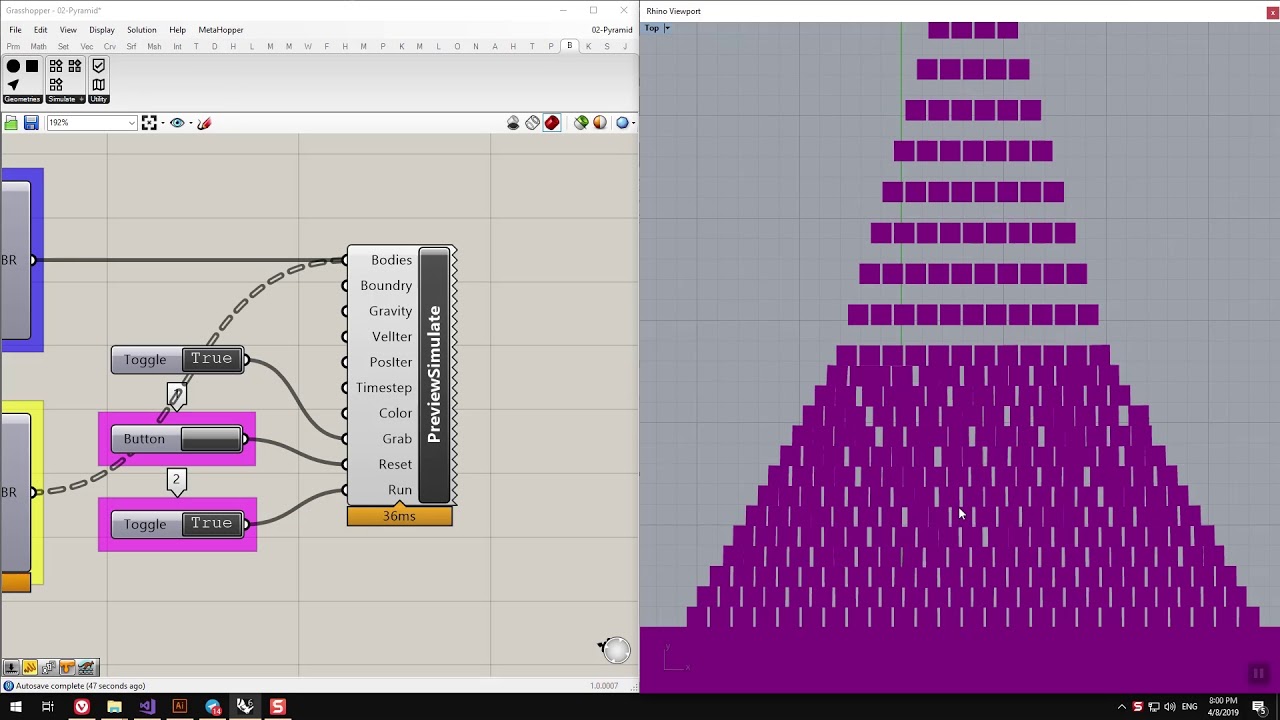
Task: Open the View menu
Action: pos(68,30)
